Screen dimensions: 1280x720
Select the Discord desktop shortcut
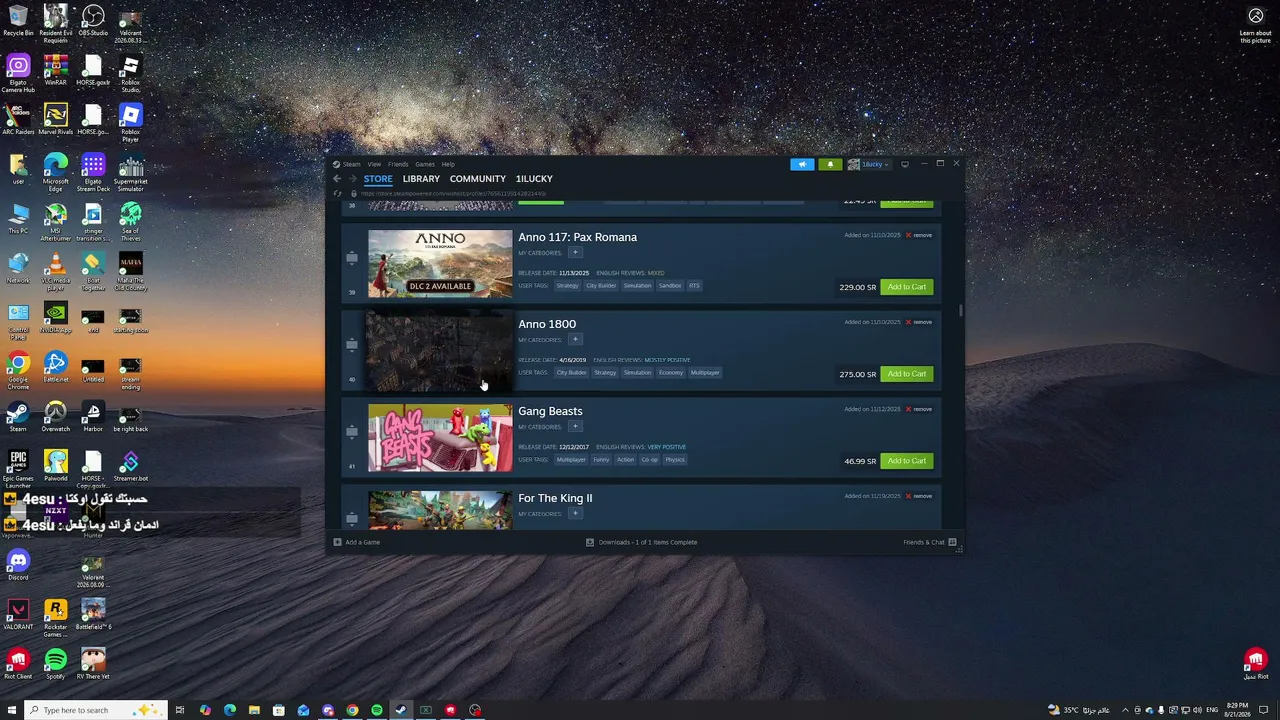[18, 565]
